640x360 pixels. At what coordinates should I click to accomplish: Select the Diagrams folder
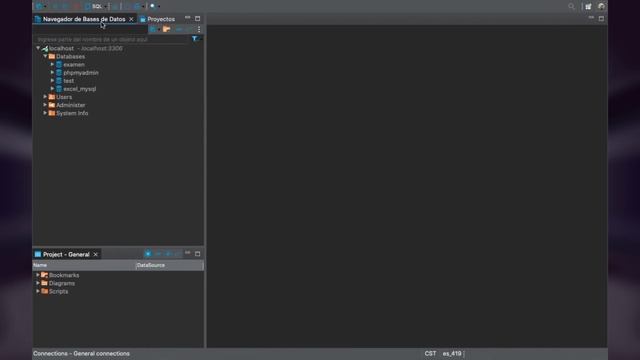62,284
